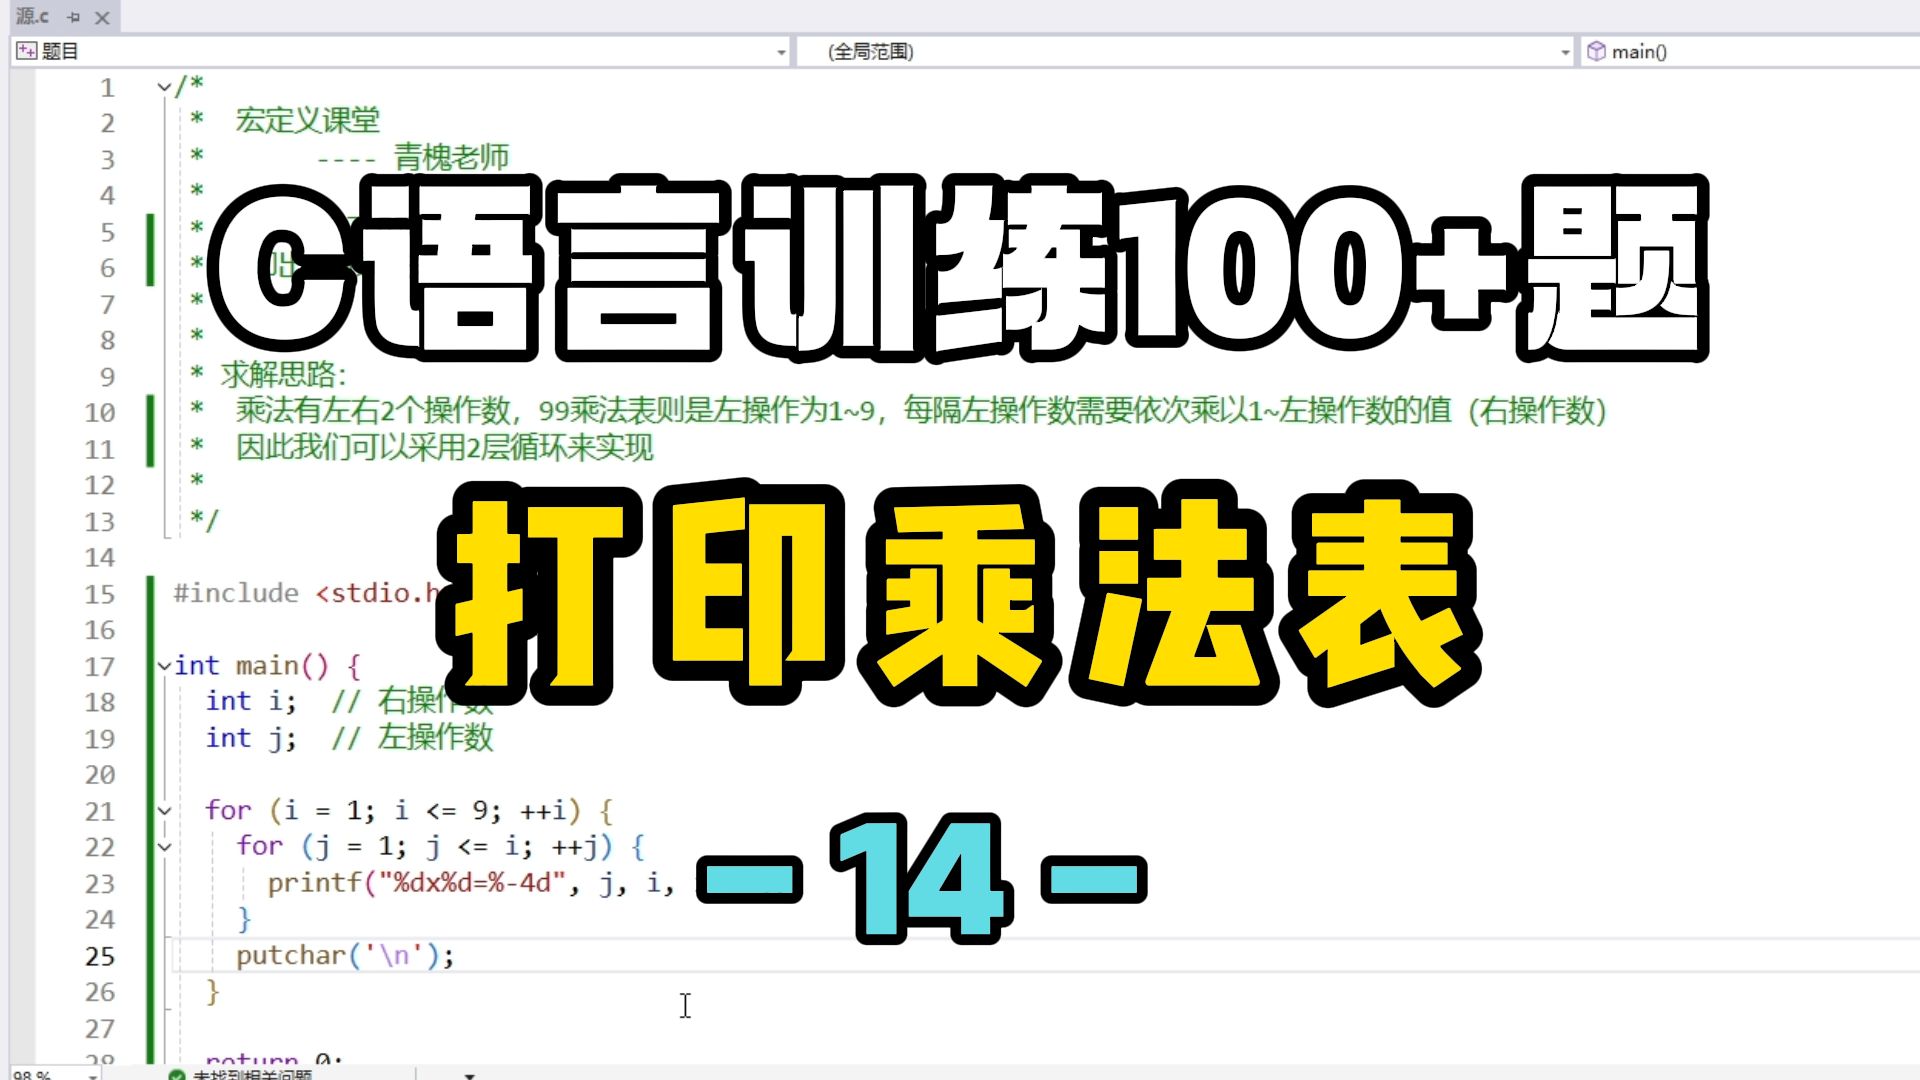The height and width of the screenshot is (1080, 1920).
Task: Open the 题目 project dropdown
Action: tap(781, 52)
